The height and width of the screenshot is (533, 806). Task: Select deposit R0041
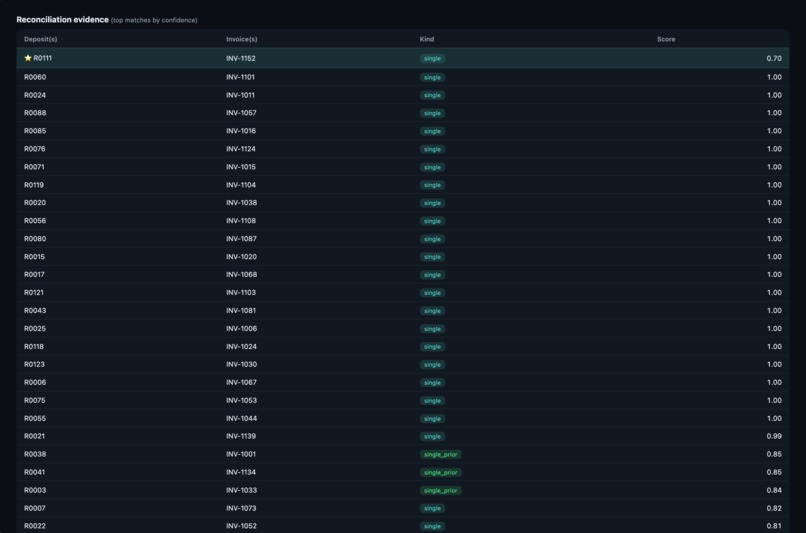coord(34,472)
